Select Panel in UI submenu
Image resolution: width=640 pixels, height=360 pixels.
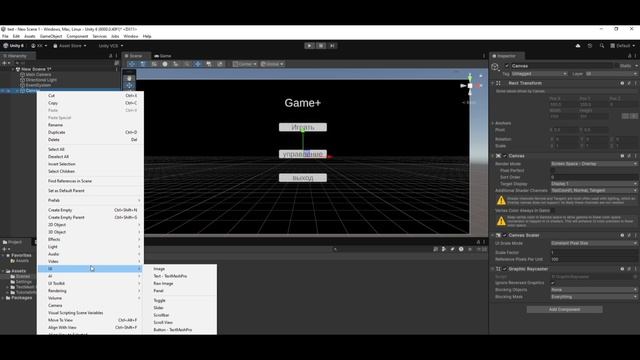tap(180, 291)
